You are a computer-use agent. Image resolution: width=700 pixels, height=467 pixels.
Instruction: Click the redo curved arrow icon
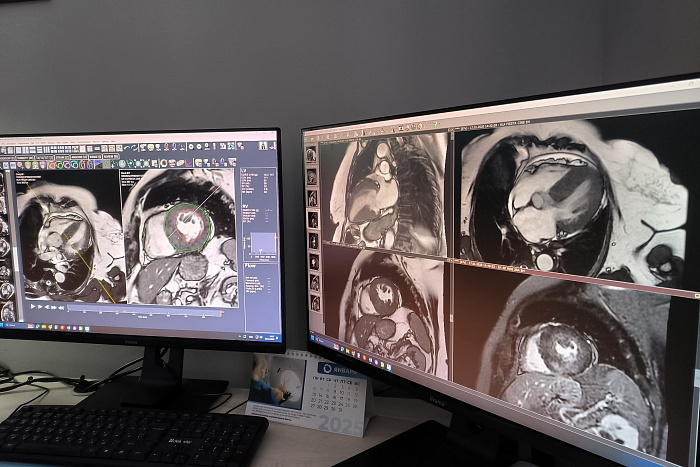pos(134,147)
